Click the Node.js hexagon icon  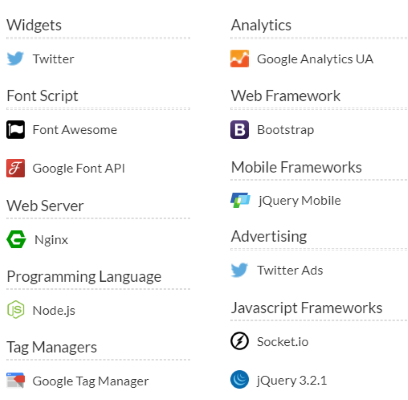[x=16, y=309]
